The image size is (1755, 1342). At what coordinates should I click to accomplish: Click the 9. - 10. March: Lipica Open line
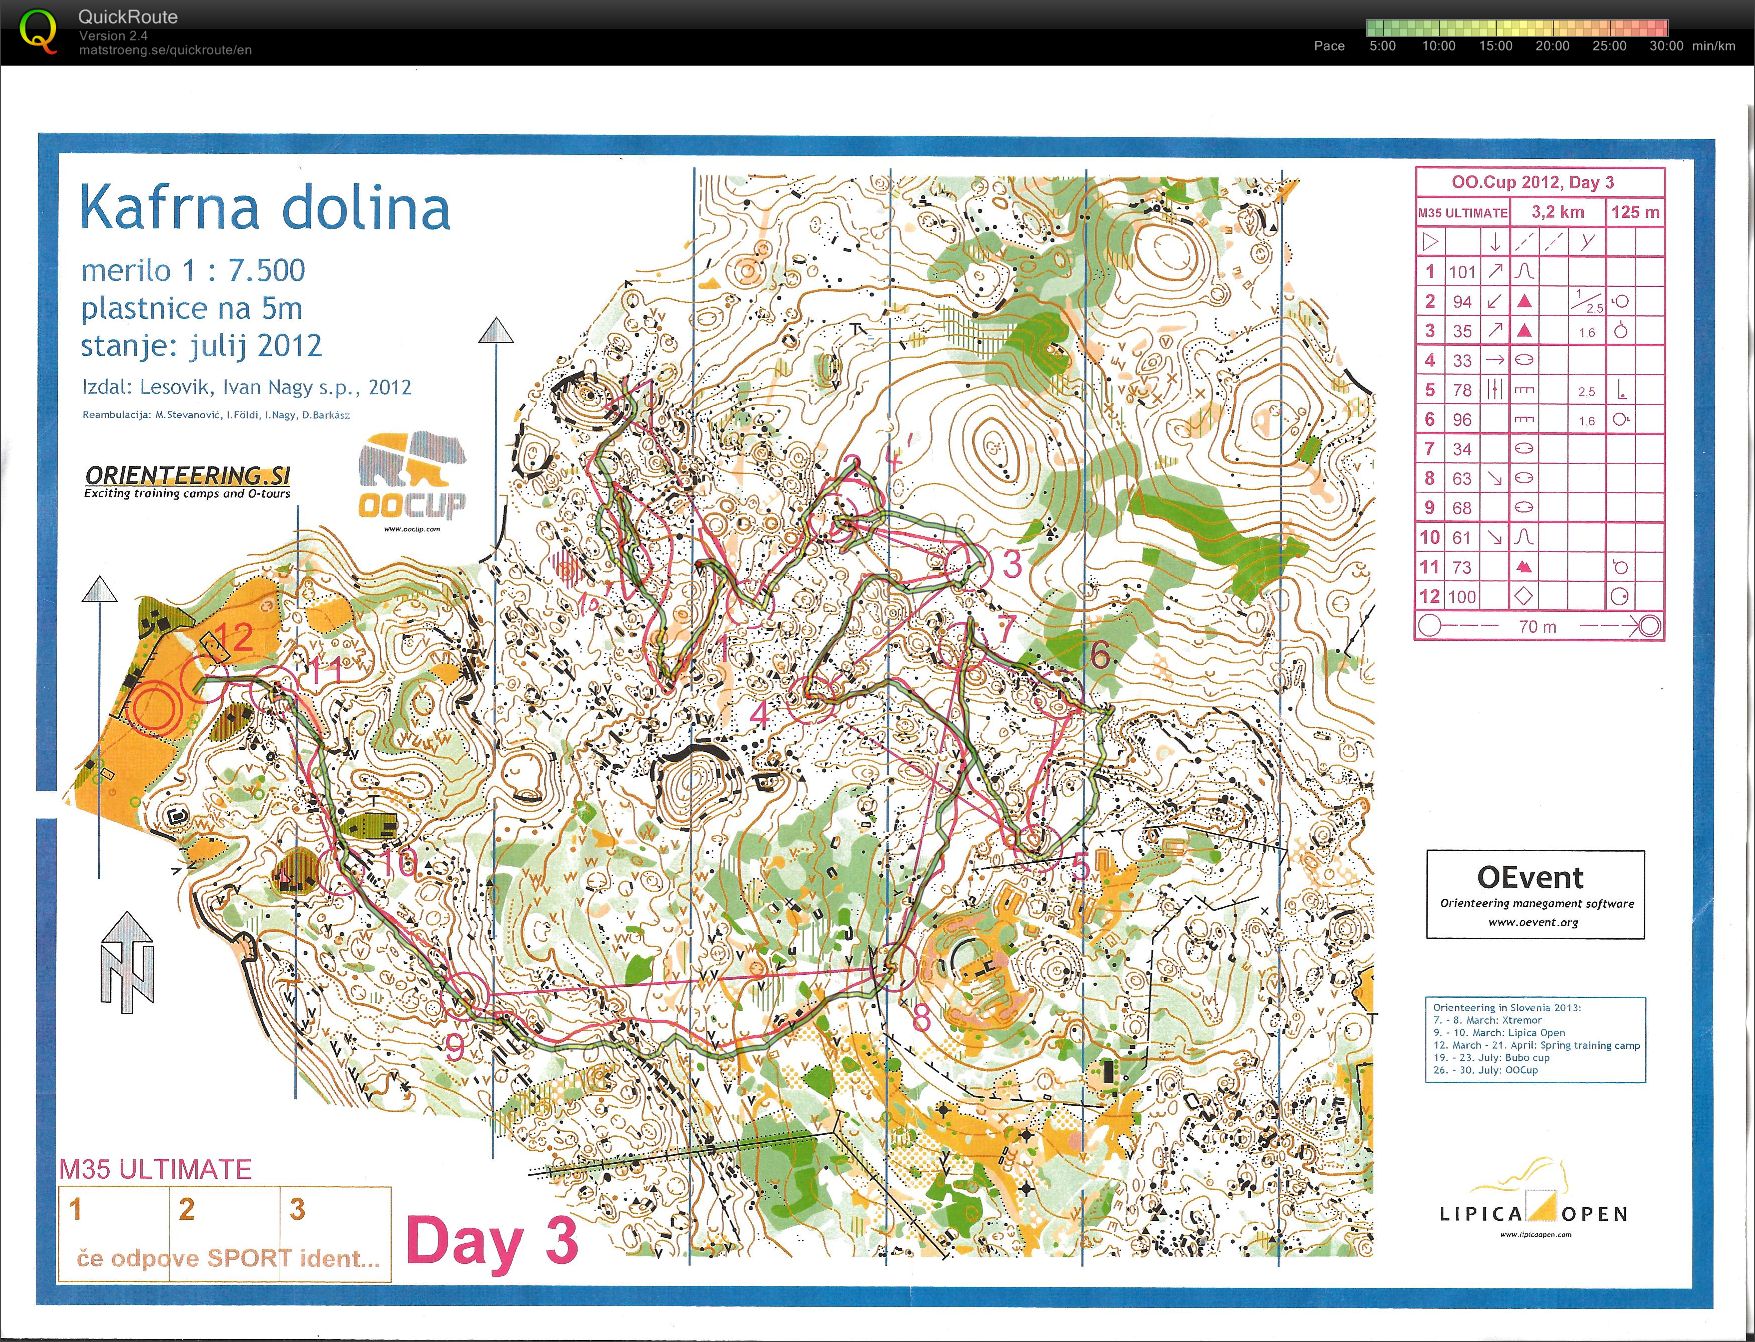pyautogui.click(x=1499, y=1033)
